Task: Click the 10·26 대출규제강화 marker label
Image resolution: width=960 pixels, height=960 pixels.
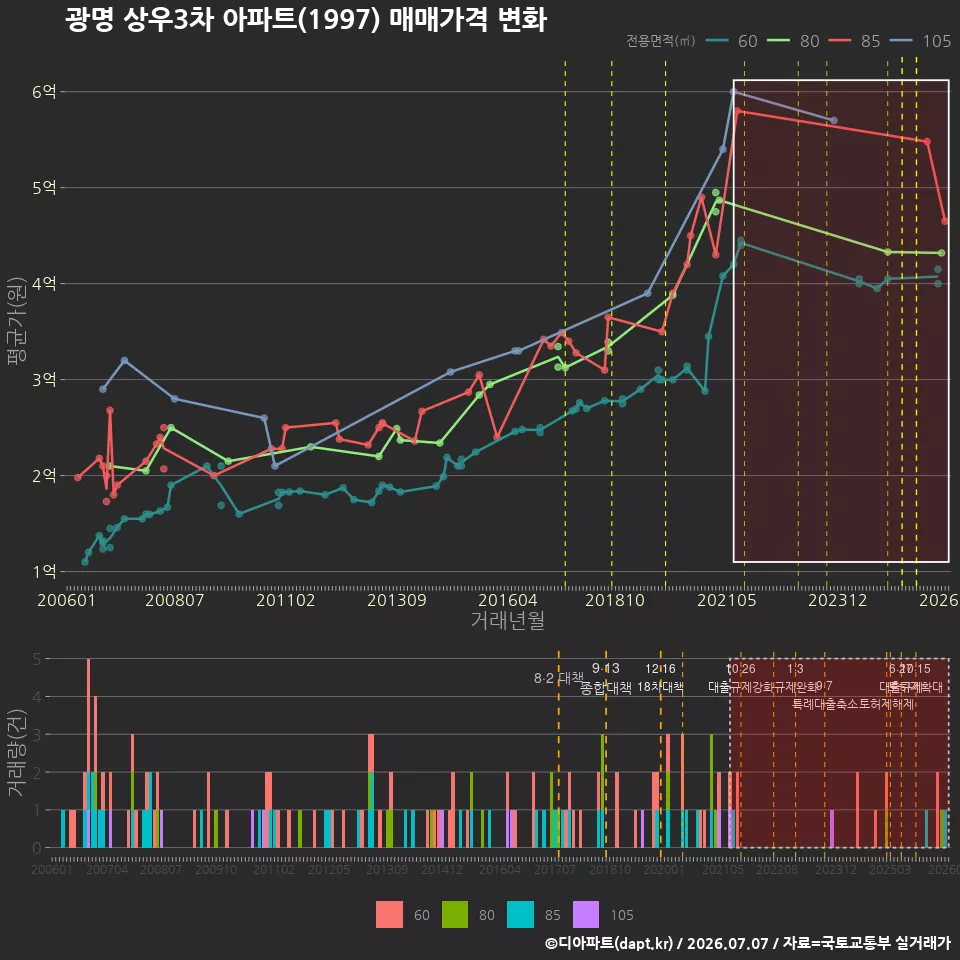Action: (741, 678)
